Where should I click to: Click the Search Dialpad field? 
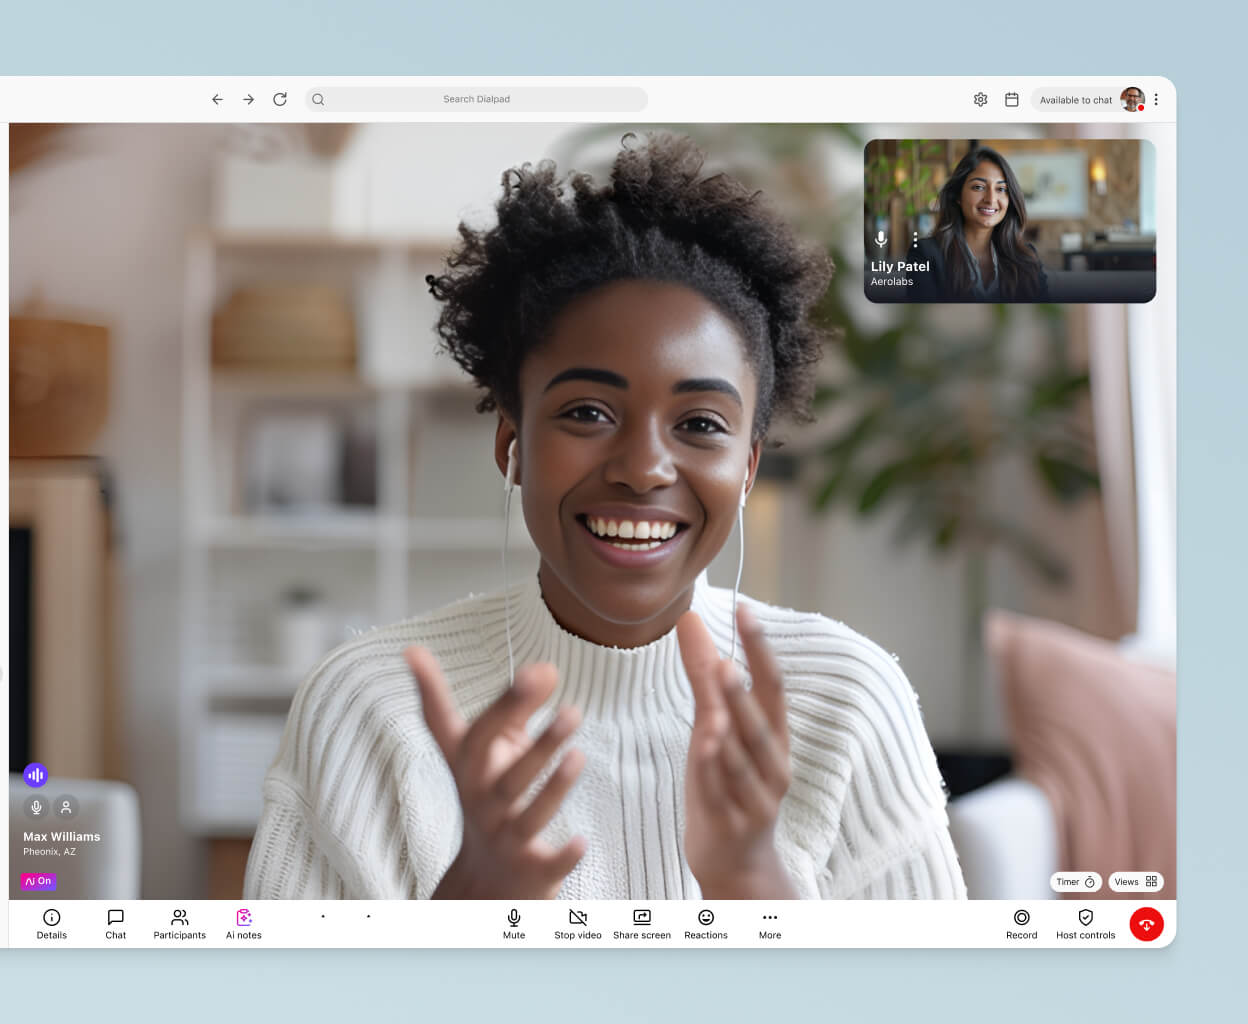pyautogui.click(x=477, y=99)
